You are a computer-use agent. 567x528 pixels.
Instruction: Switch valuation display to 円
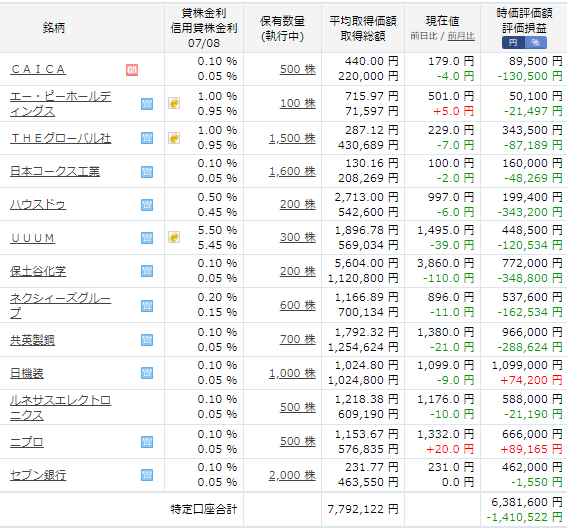pos(513,43)
